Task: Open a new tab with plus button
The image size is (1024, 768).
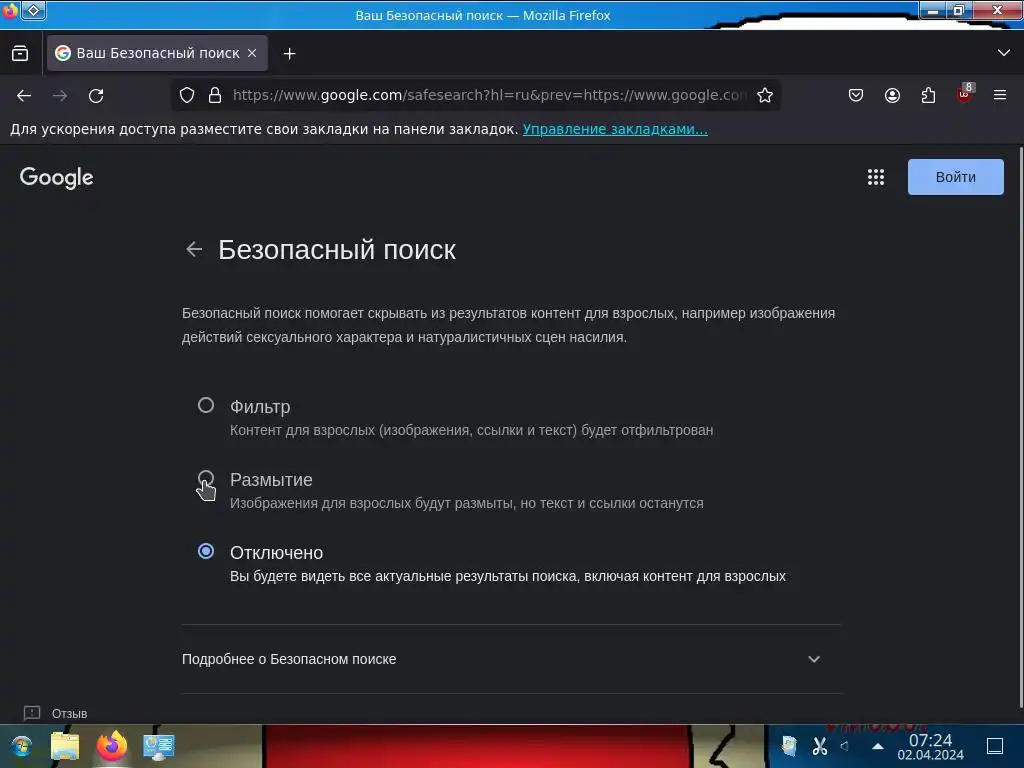Action: click(x=289, y=54)
